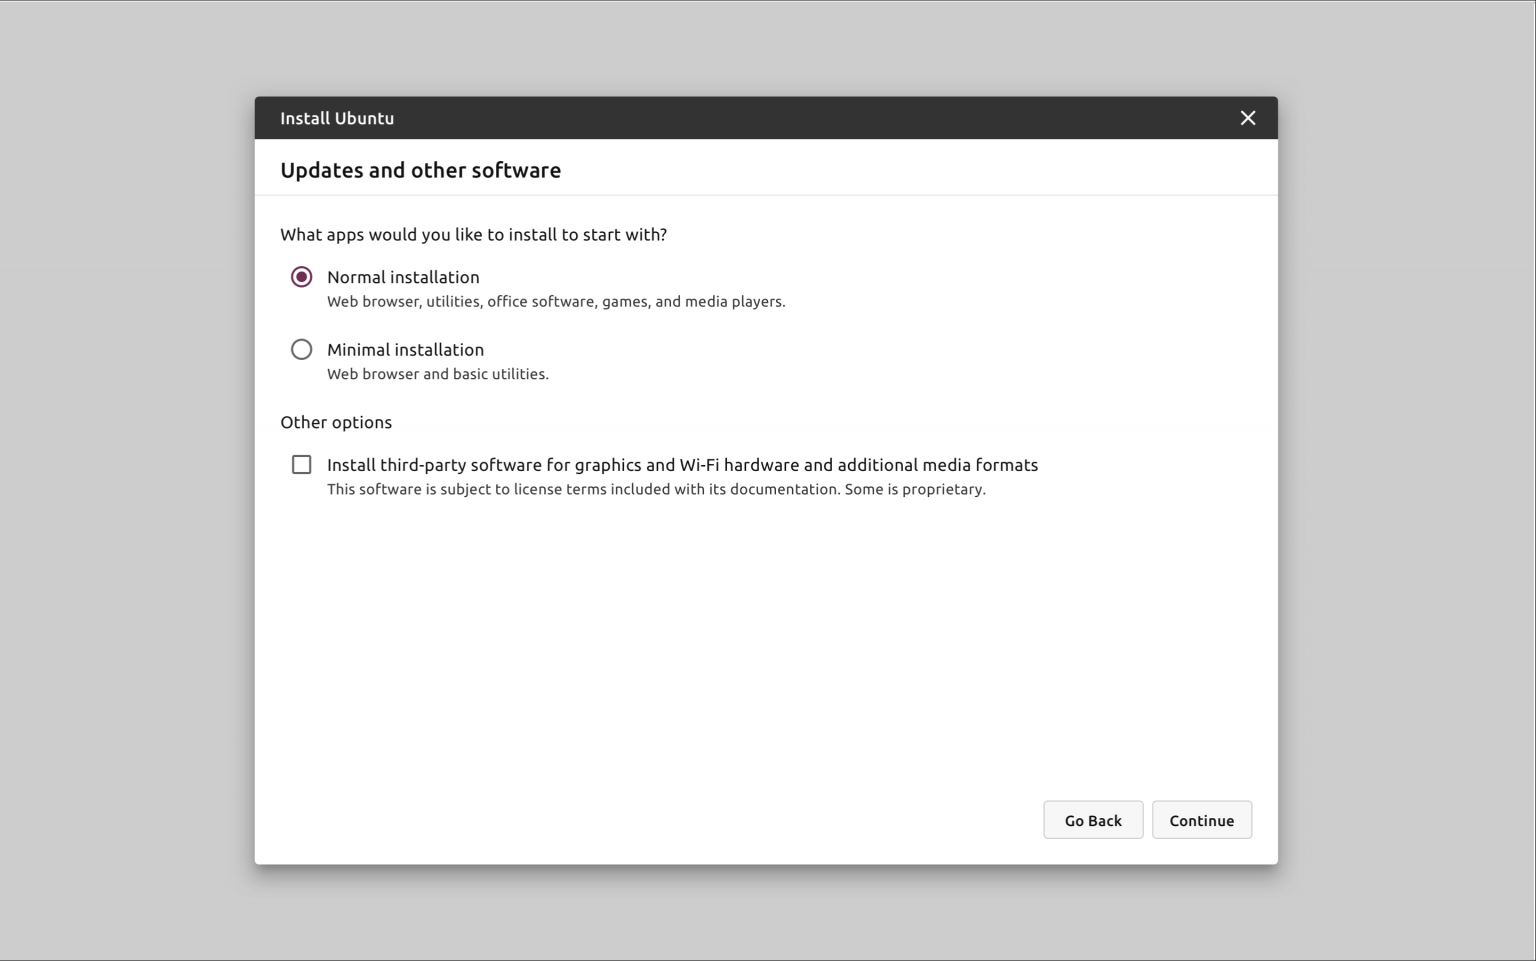The image size is (1536, 961).
Task: Click 'Web browser and basic utilities.' description
Action: pyautogui.click(x=438, y=374)
